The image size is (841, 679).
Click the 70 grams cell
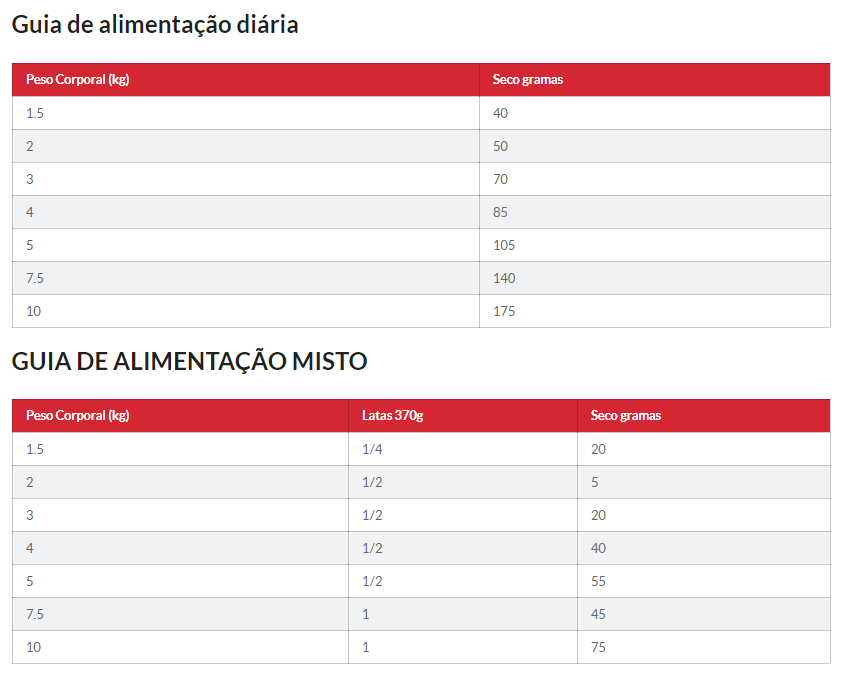500,179
